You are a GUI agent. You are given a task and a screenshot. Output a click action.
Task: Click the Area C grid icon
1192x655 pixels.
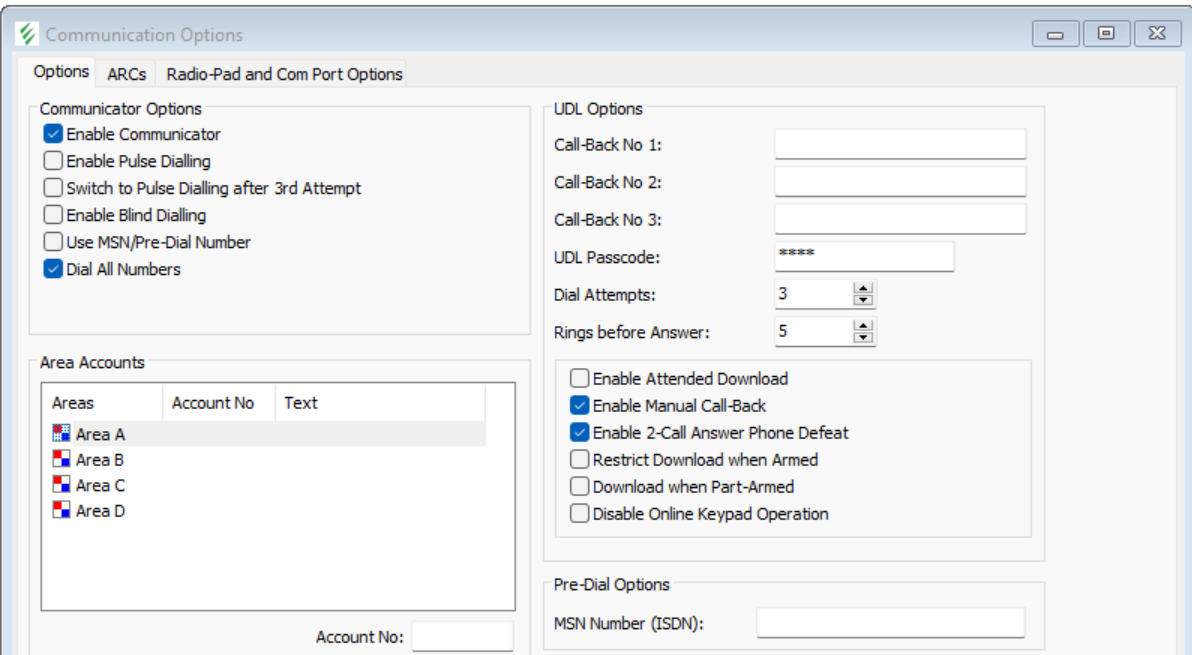pyautogui.click(x=61, y=485)
